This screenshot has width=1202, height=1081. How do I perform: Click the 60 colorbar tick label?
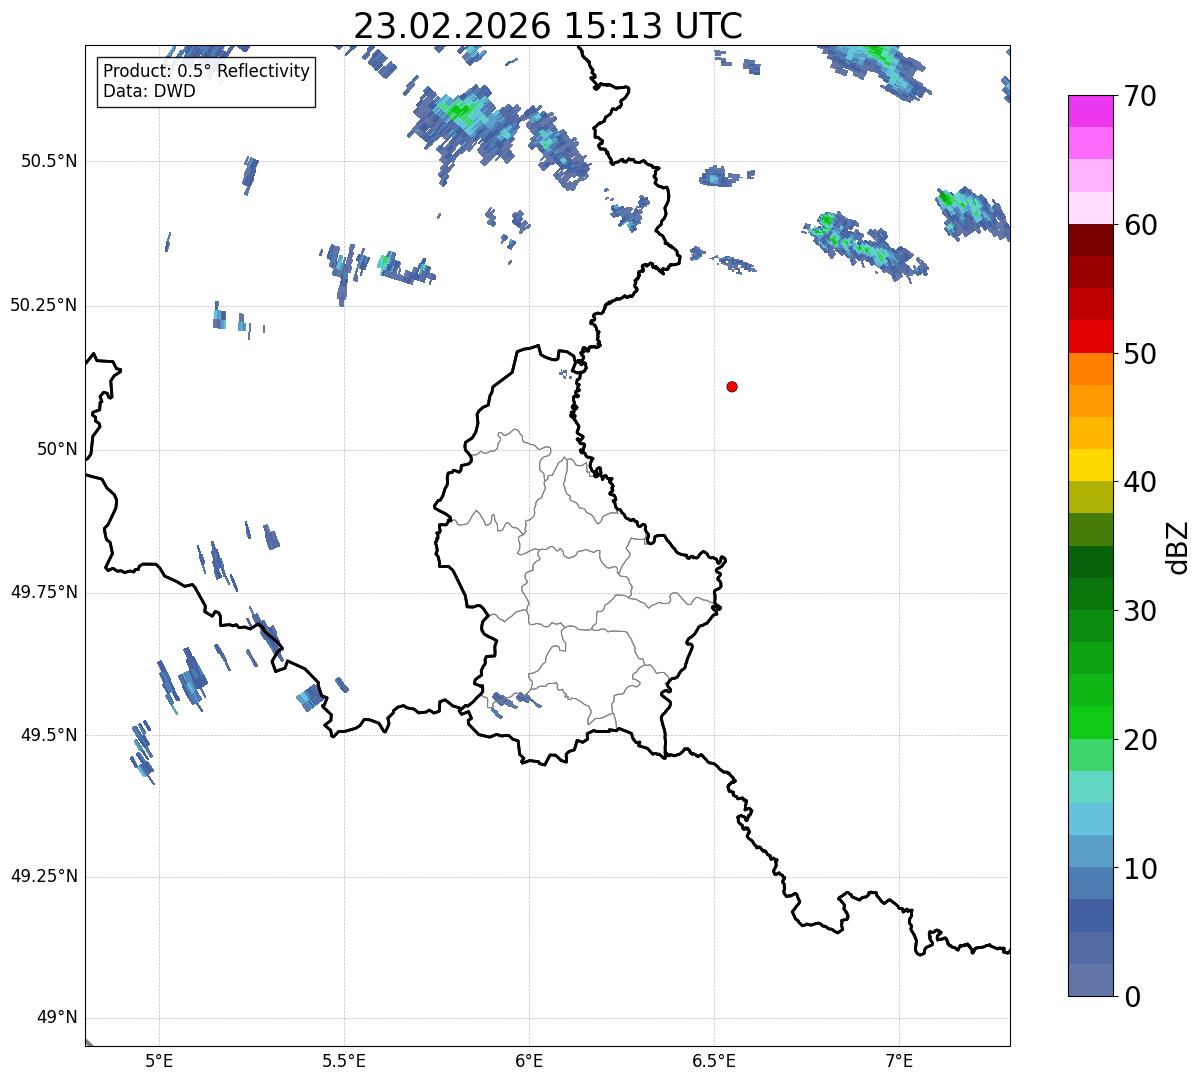[1140, 225]
